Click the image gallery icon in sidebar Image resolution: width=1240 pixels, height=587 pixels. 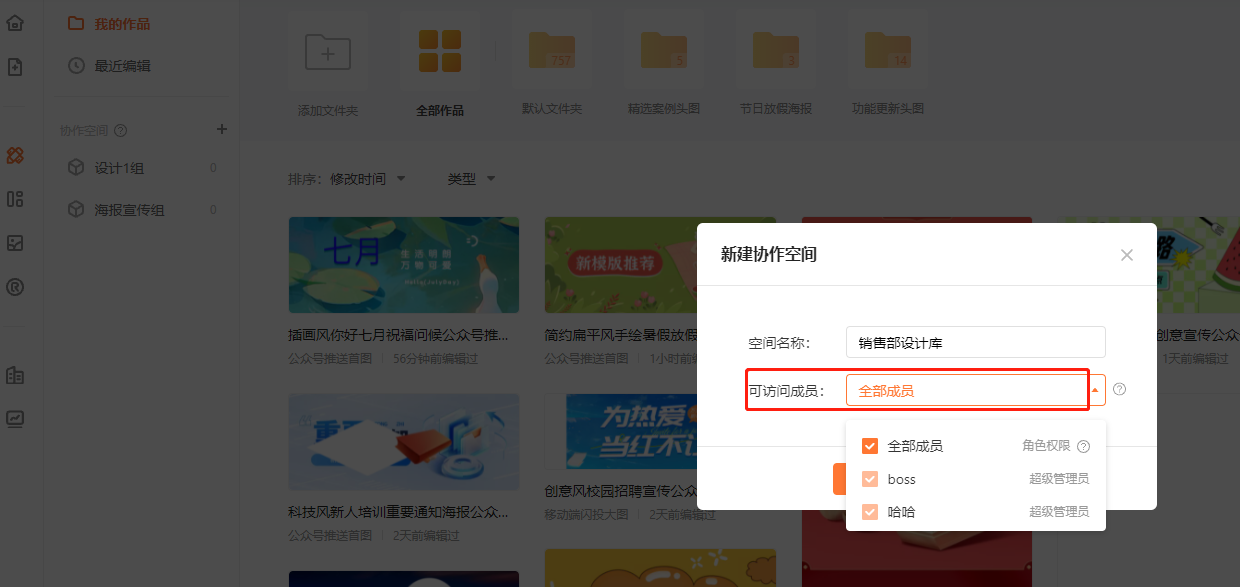(15, 243)
